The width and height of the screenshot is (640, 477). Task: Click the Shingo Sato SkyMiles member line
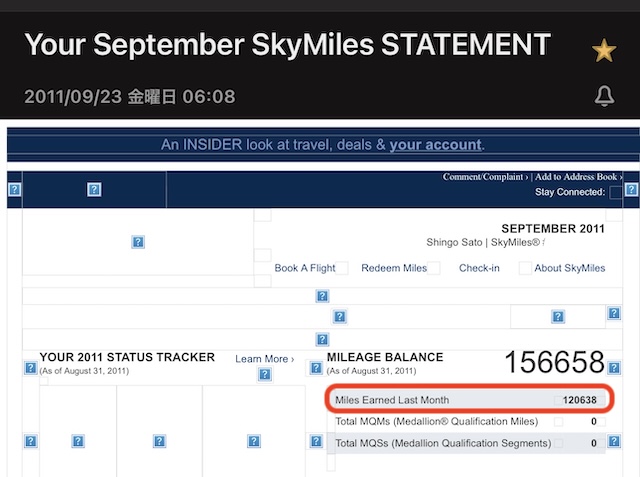(485, 242)
